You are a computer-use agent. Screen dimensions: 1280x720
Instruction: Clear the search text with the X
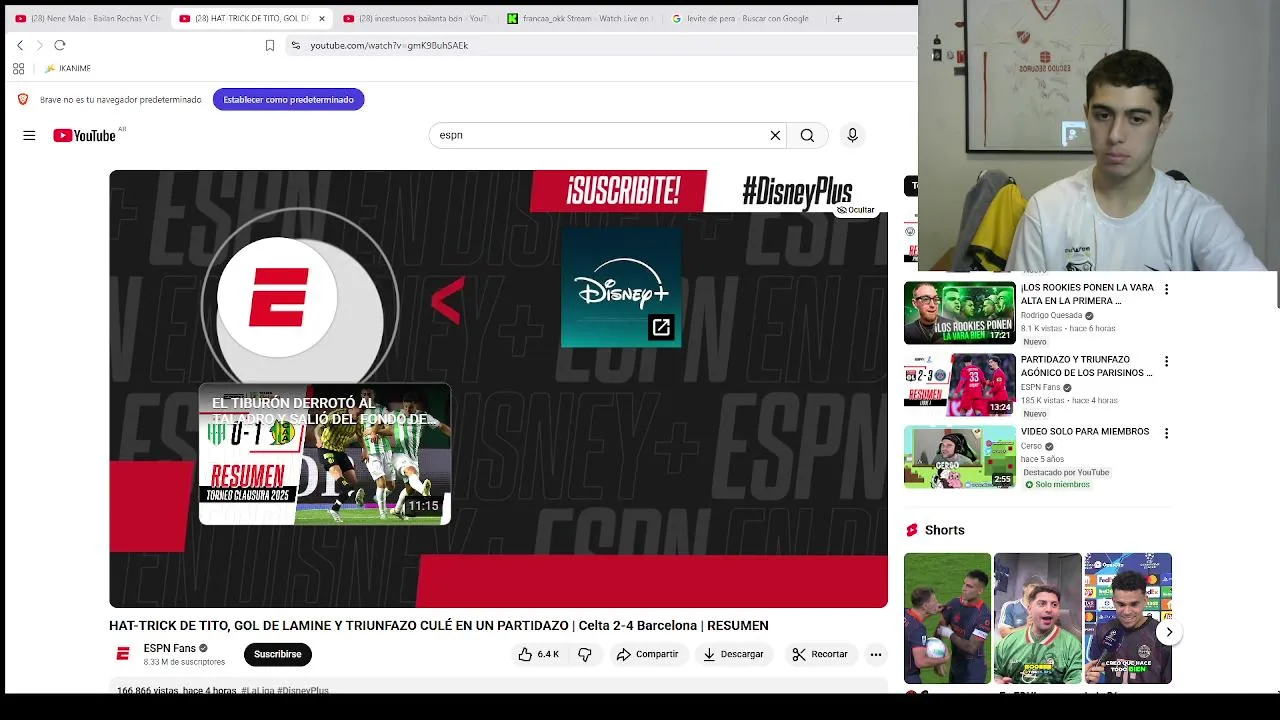click(775, 135)
